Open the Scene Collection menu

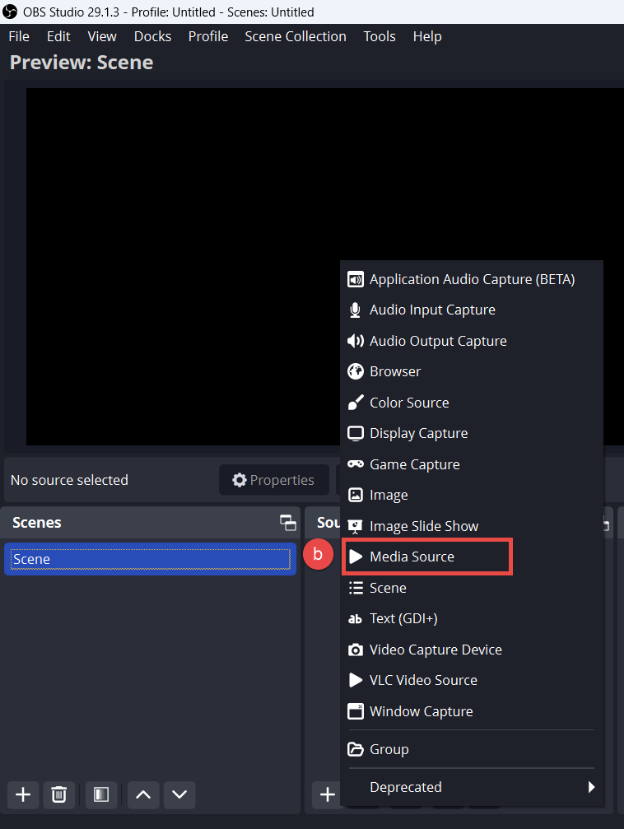click(x=295, y=36)
